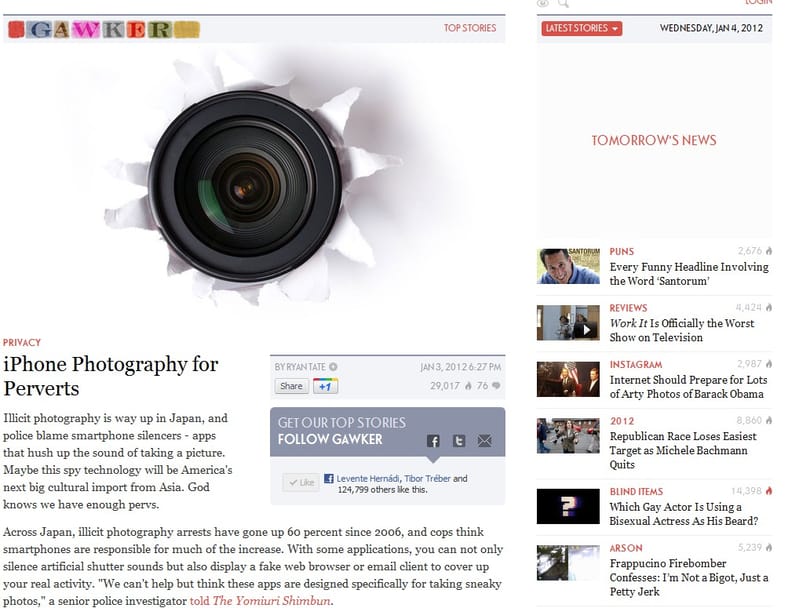Click the Facebook Like button
The image size is (810, 608).
[x=301, y=482]
